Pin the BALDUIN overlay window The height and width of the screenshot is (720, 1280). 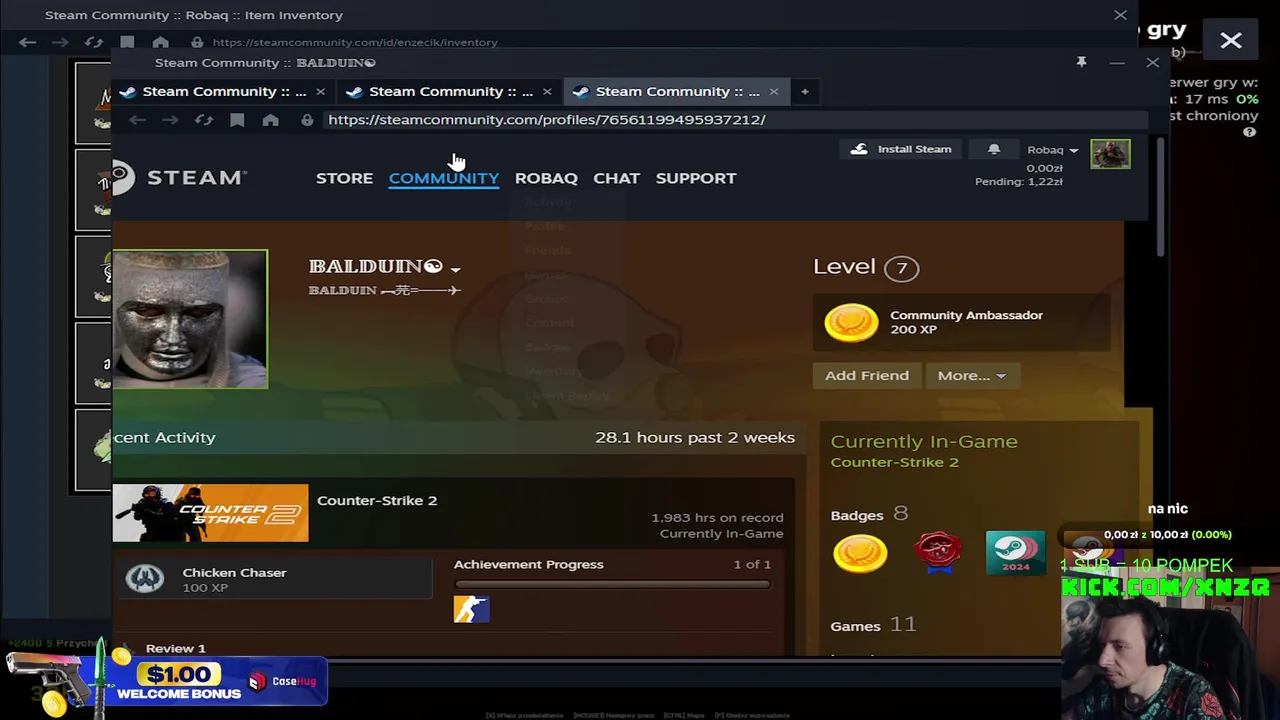(x=1081, y=62)
